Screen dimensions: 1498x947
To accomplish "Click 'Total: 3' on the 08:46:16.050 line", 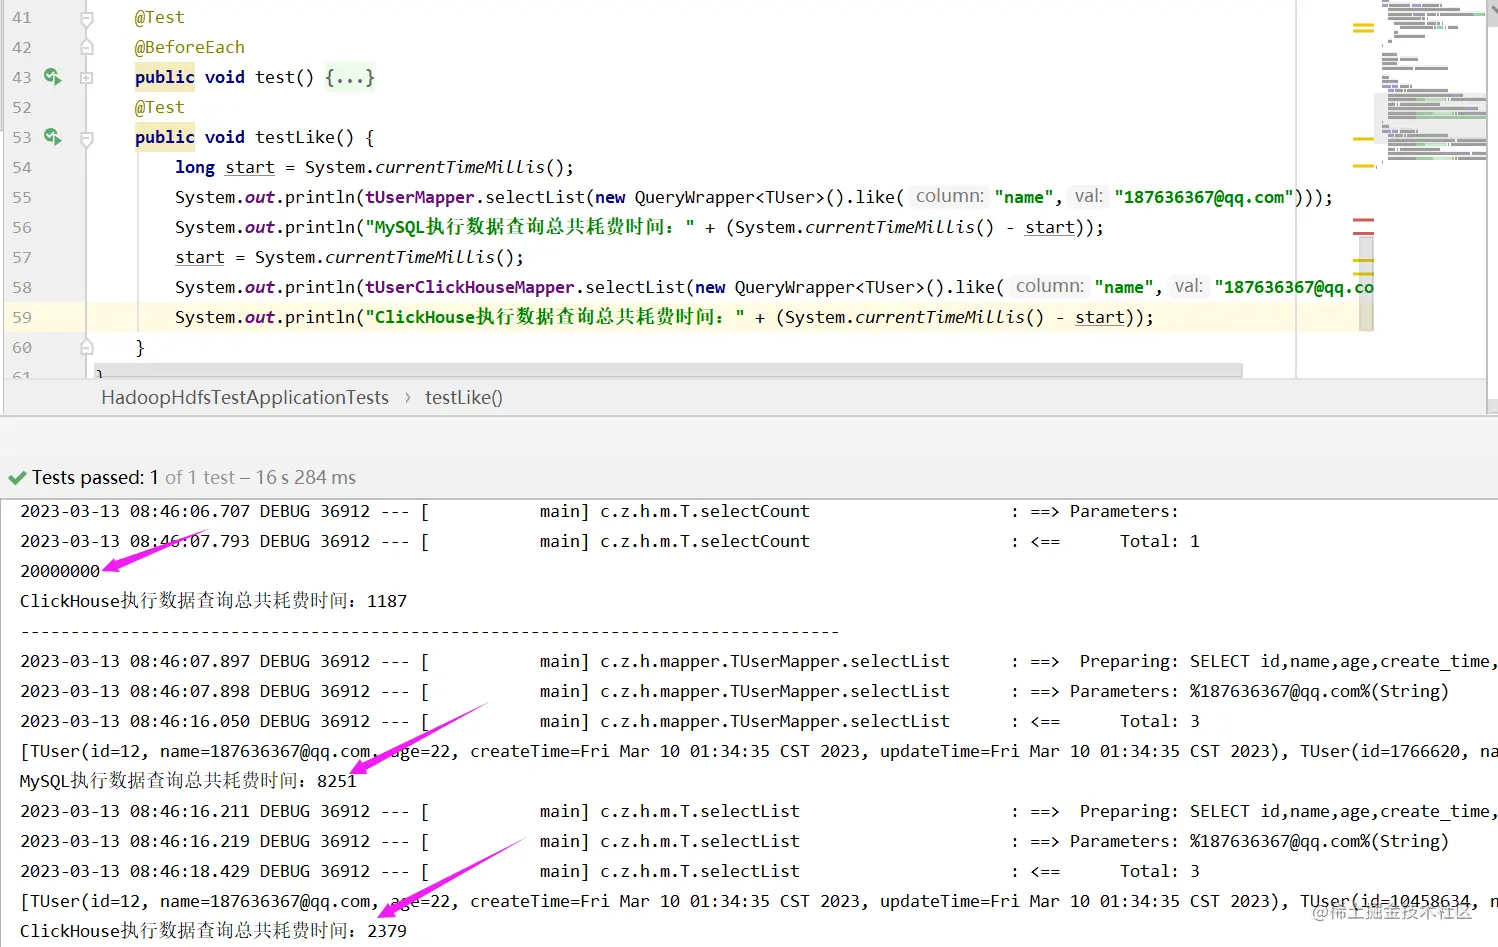I will (1160, 721).
